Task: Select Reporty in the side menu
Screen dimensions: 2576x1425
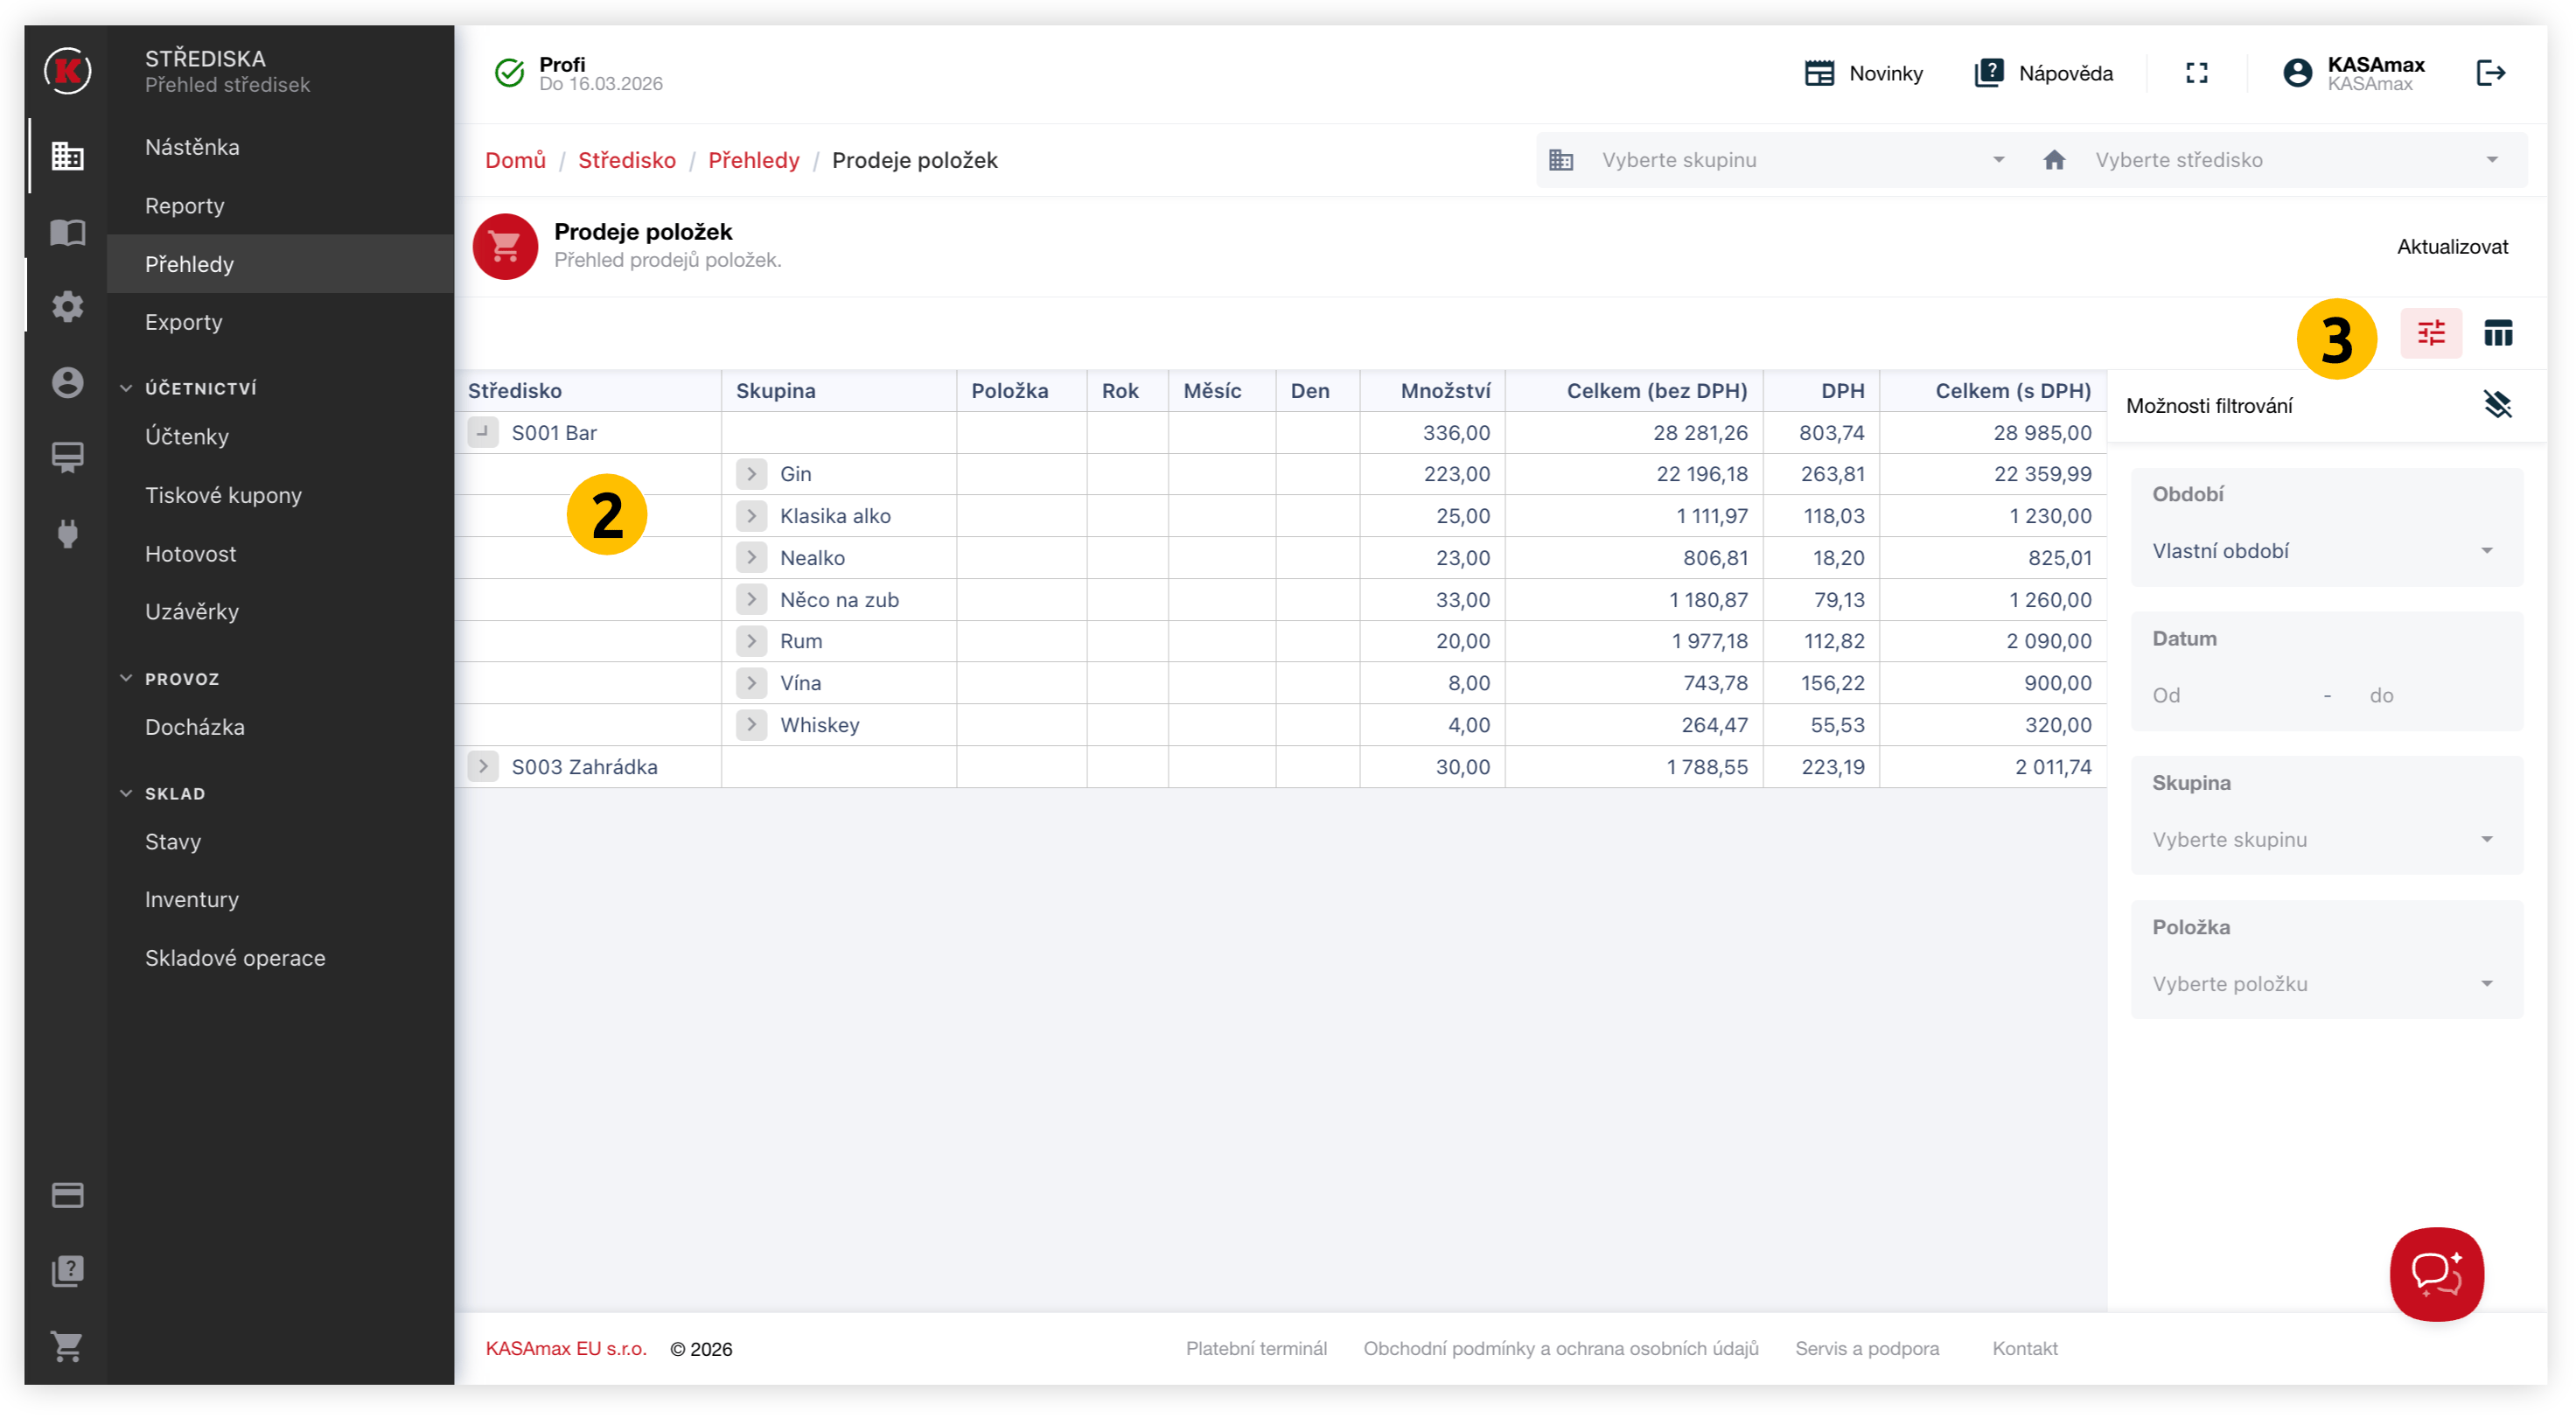Action: [185, 206]
